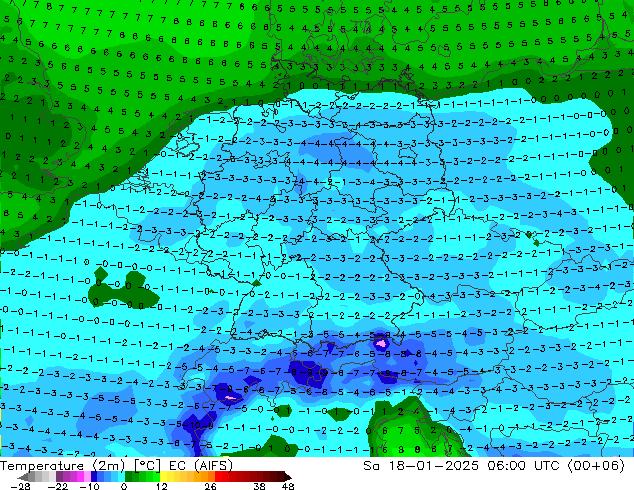Click the "48" label under the color scale
This screenshot has height=490, width=634.
tap(288, 486)
